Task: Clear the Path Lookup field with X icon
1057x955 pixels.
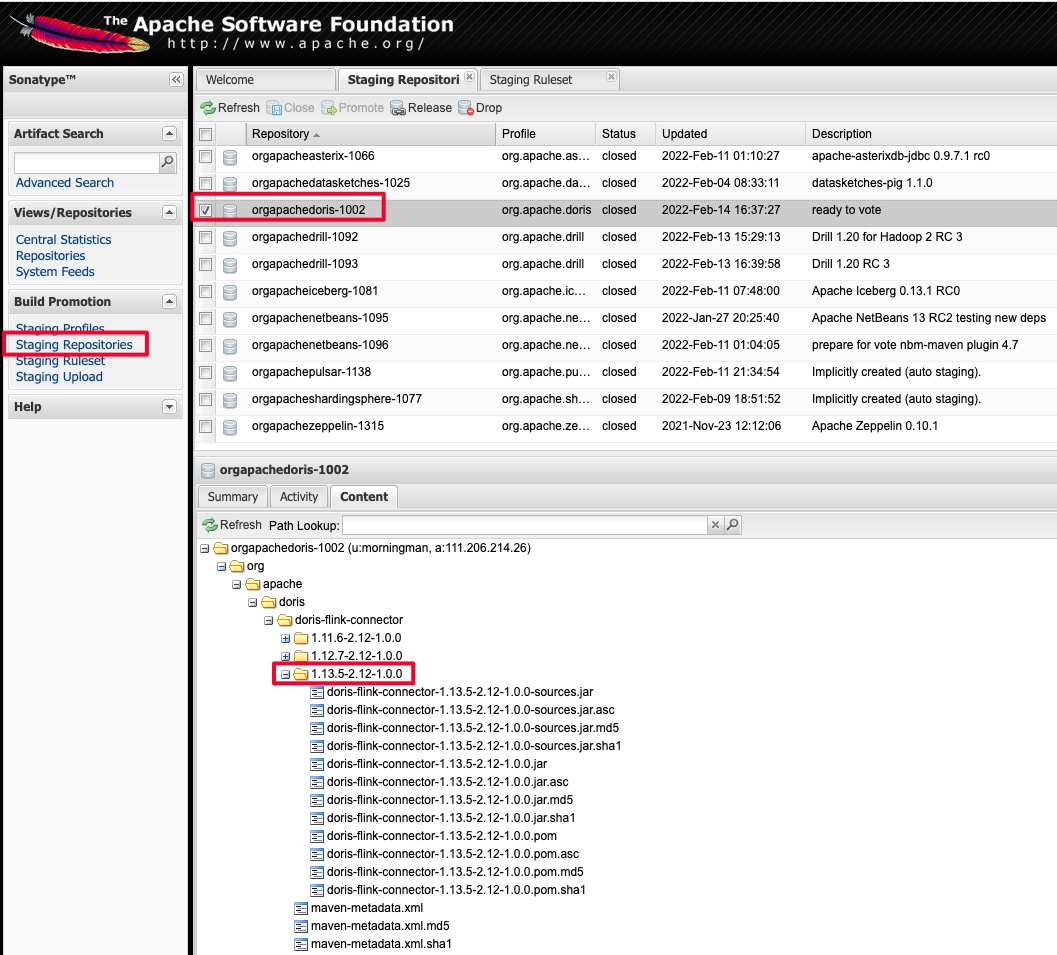Action: pos(715,525)
